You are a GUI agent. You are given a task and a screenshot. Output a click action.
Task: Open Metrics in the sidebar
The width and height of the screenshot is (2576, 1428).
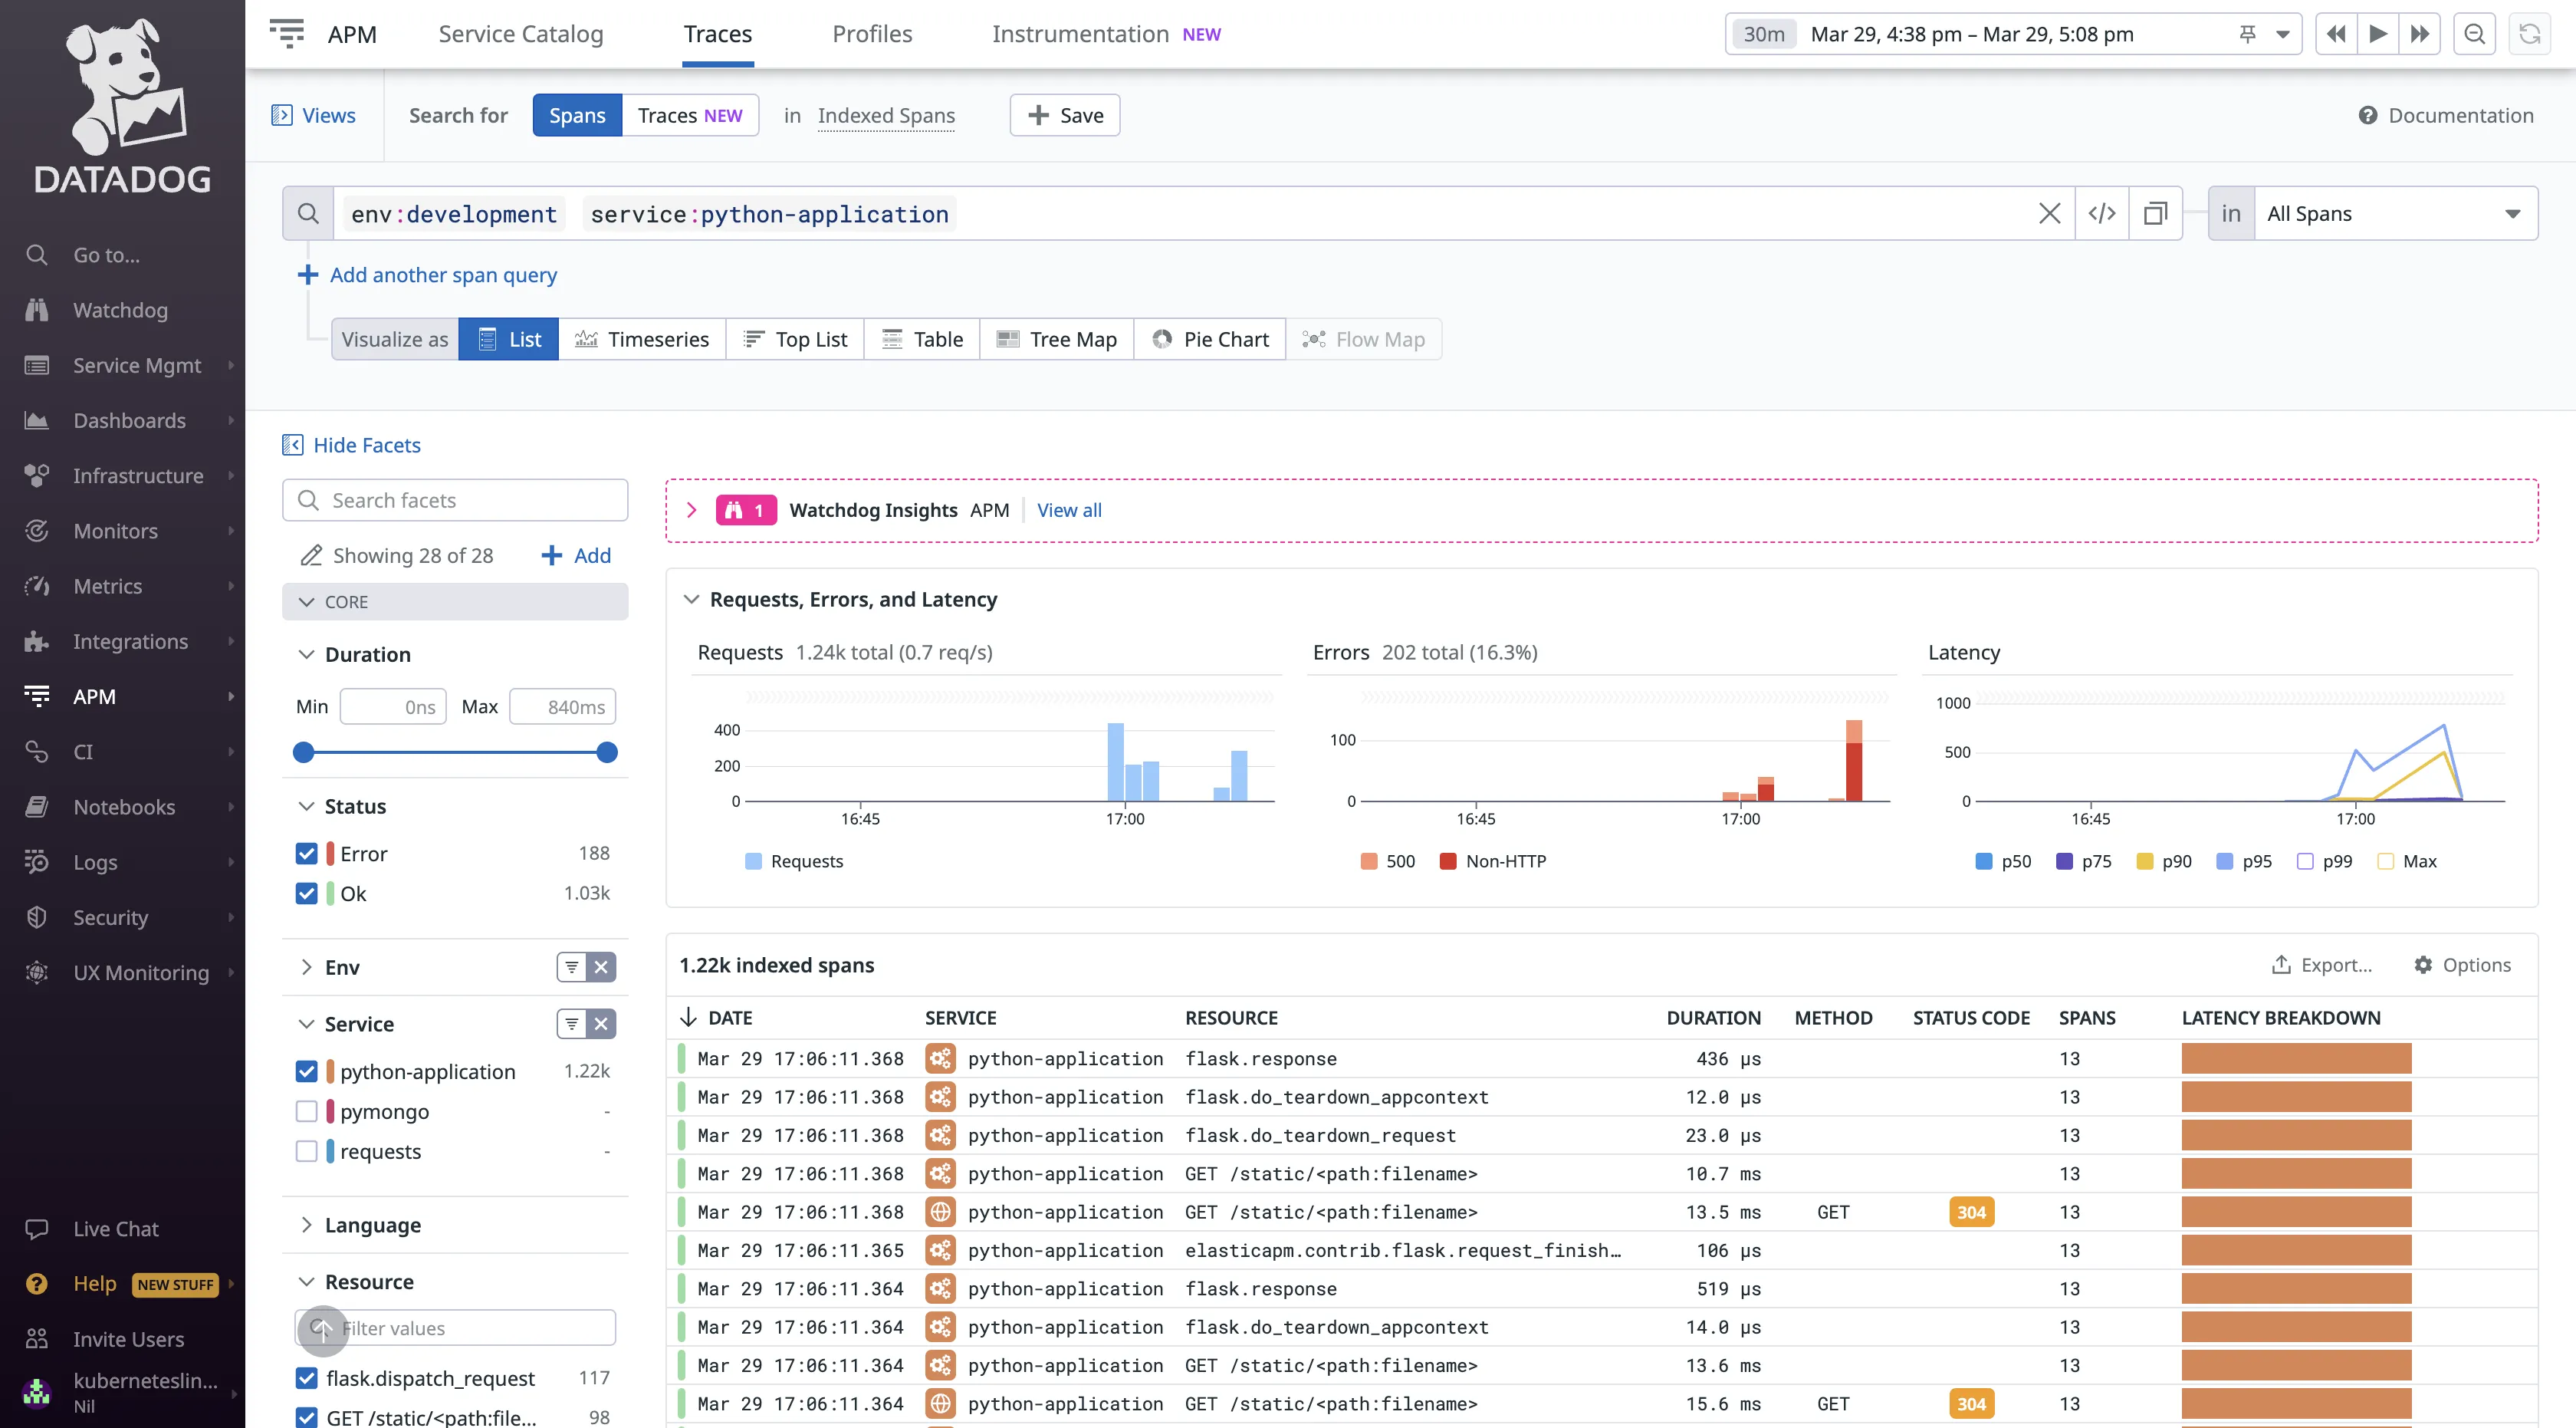(107, 586)
